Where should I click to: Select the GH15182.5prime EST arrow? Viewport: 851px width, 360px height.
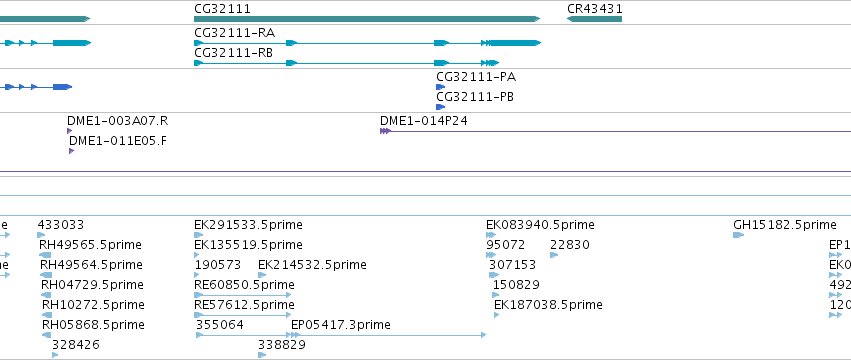739,235
